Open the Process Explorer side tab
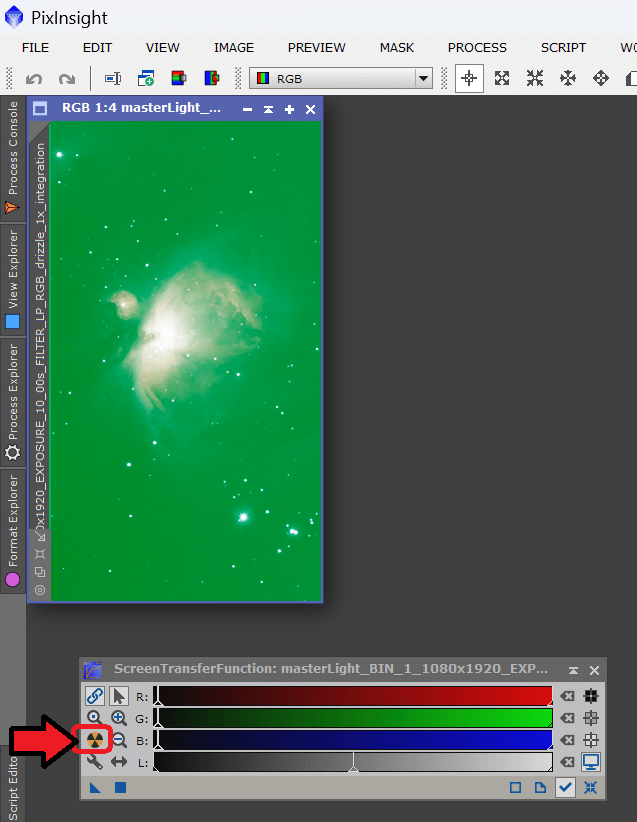The width and height of the screenshot is (637, 822). click(13, 403)
